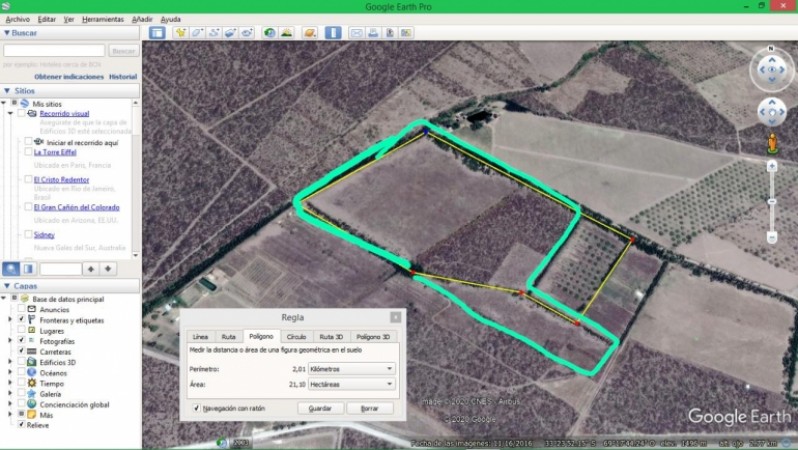Print the view using printer icon
The image size is (798, 450).
tap(373, 33)
